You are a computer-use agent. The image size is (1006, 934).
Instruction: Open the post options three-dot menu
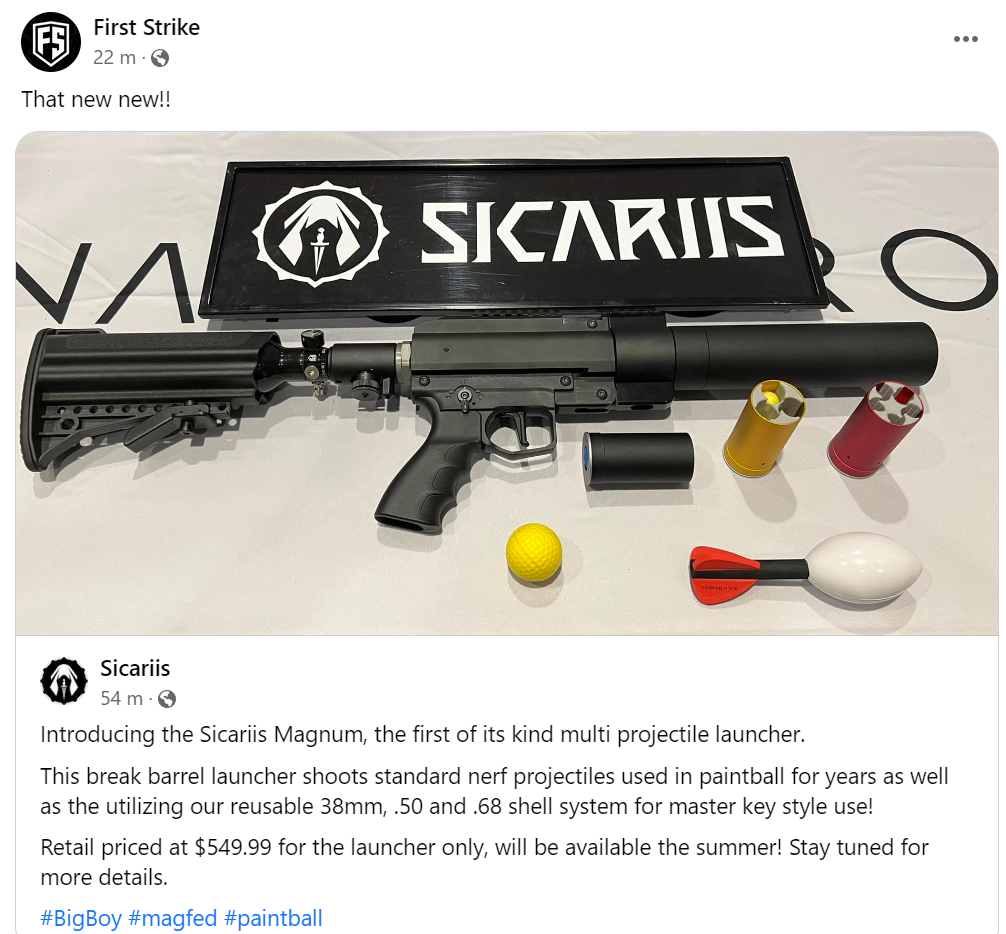[x=966, y=39]
